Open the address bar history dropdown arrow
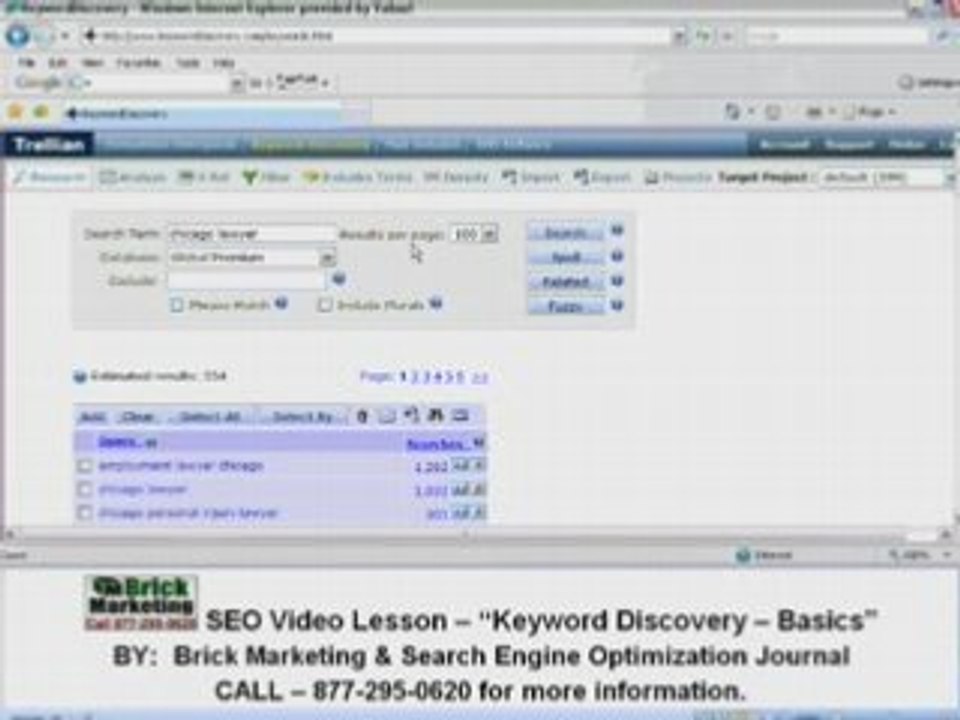The height and width of the screenshot is (720, 960). tap(678, 36)
